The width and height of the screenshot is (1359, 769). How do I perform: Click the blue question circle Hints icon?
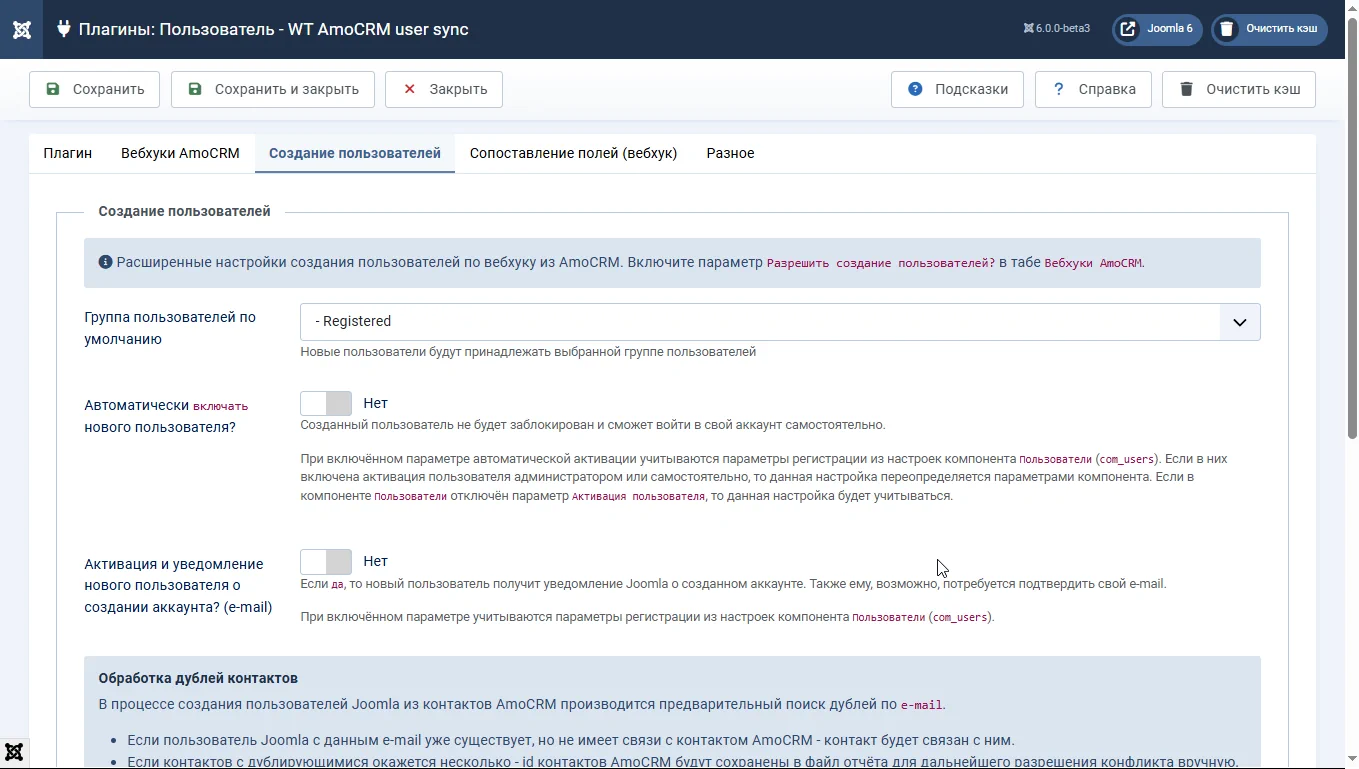[x=915, y=89]
